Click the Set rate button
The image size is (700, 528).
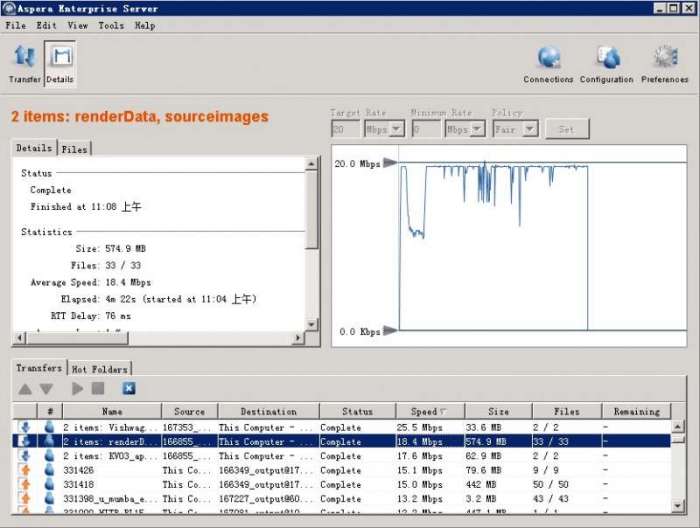point(566,129)
